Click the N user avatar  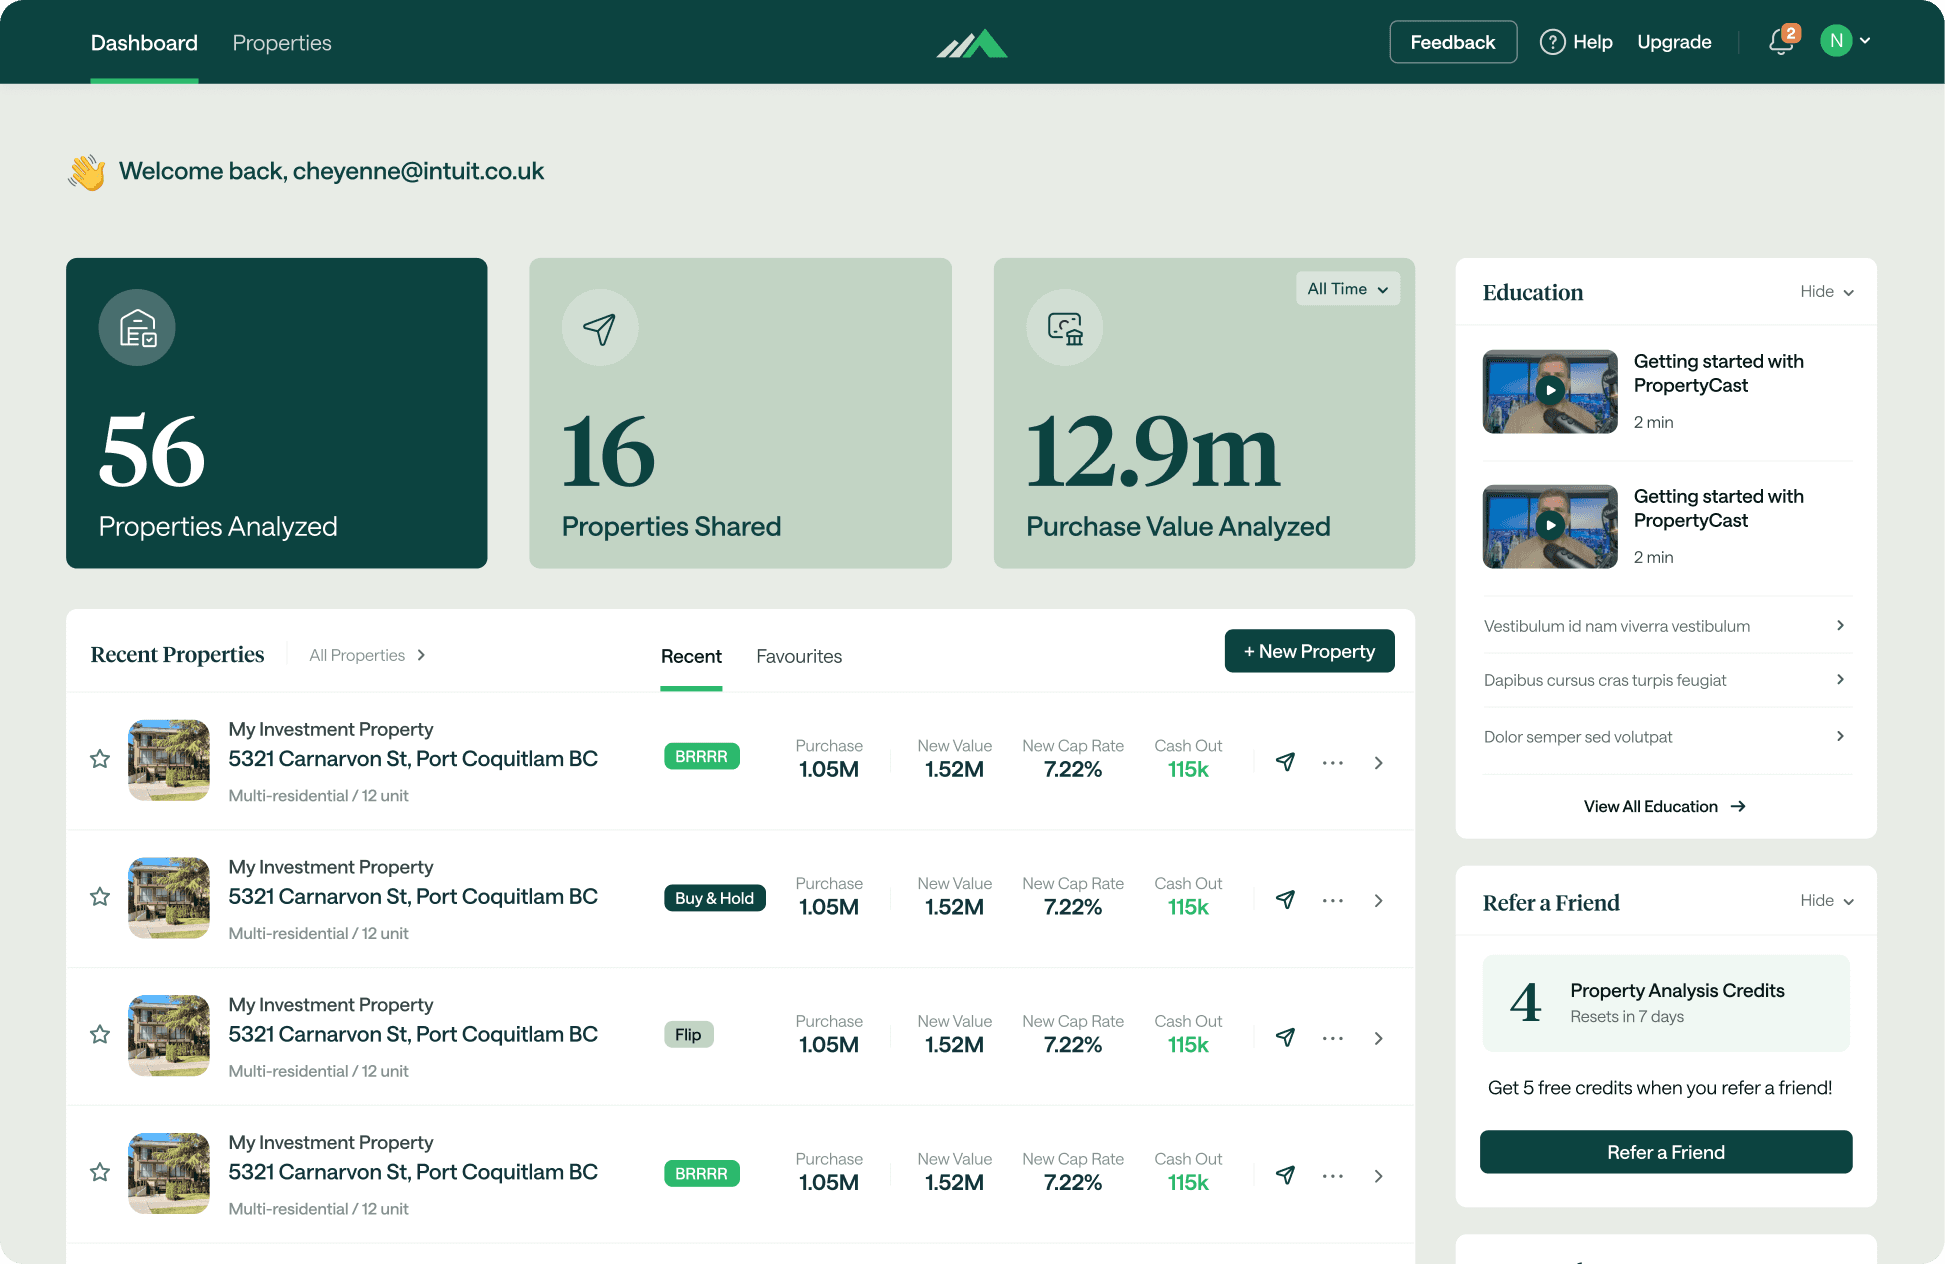1836,41
